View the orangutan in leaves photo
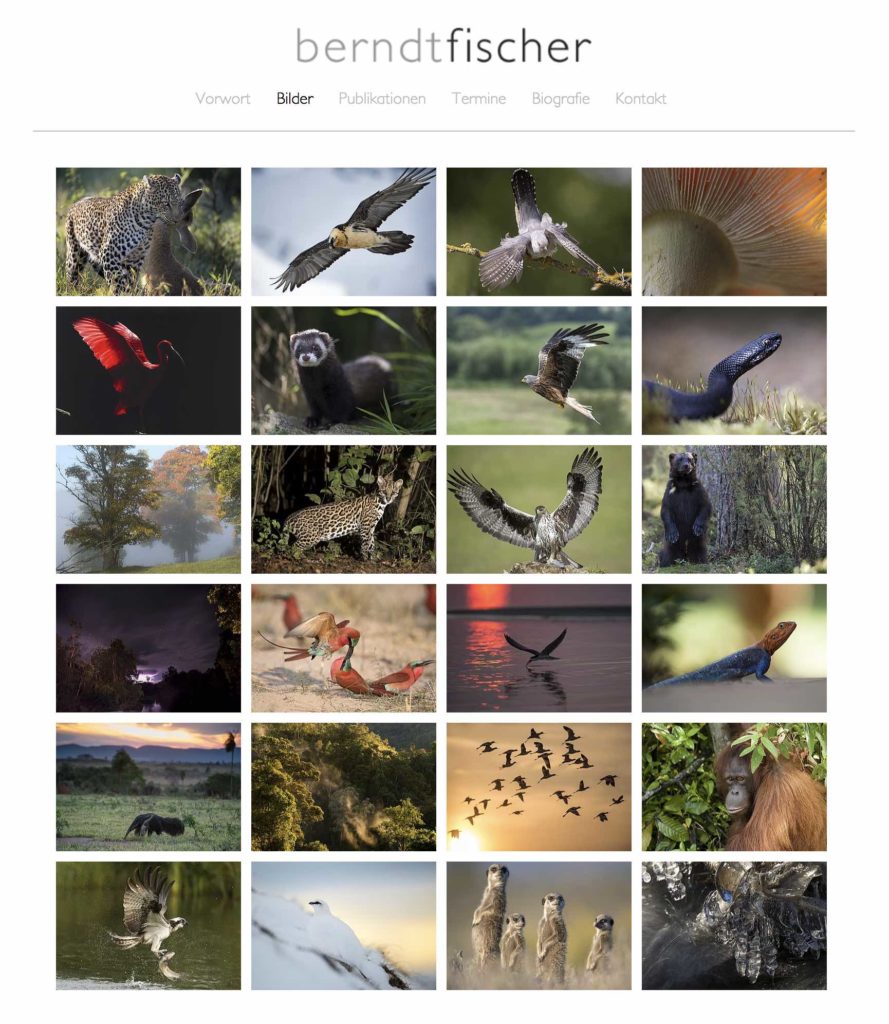This screenshot has height=1024, width=889. coord(734,787)
